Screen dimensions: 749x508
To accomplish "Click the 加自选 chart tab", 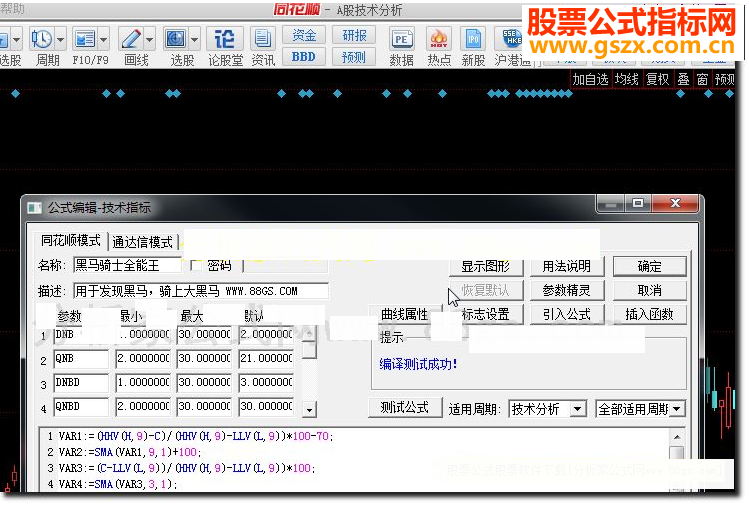I will [590, 79].
